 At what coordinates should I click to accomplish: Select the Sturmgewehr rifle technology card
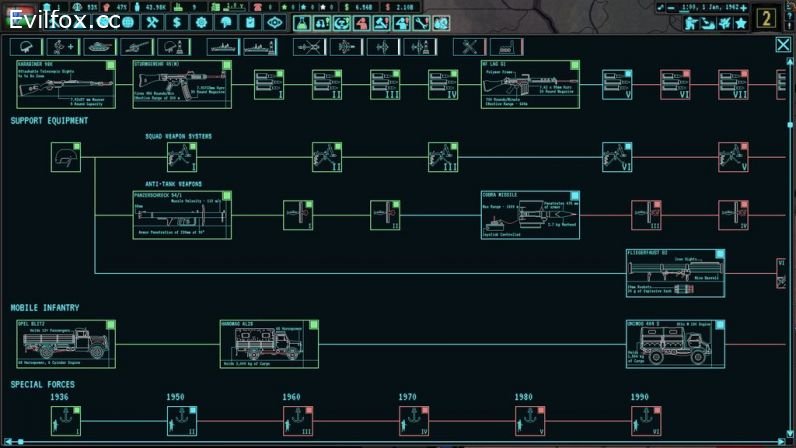[x=182, y=83]
